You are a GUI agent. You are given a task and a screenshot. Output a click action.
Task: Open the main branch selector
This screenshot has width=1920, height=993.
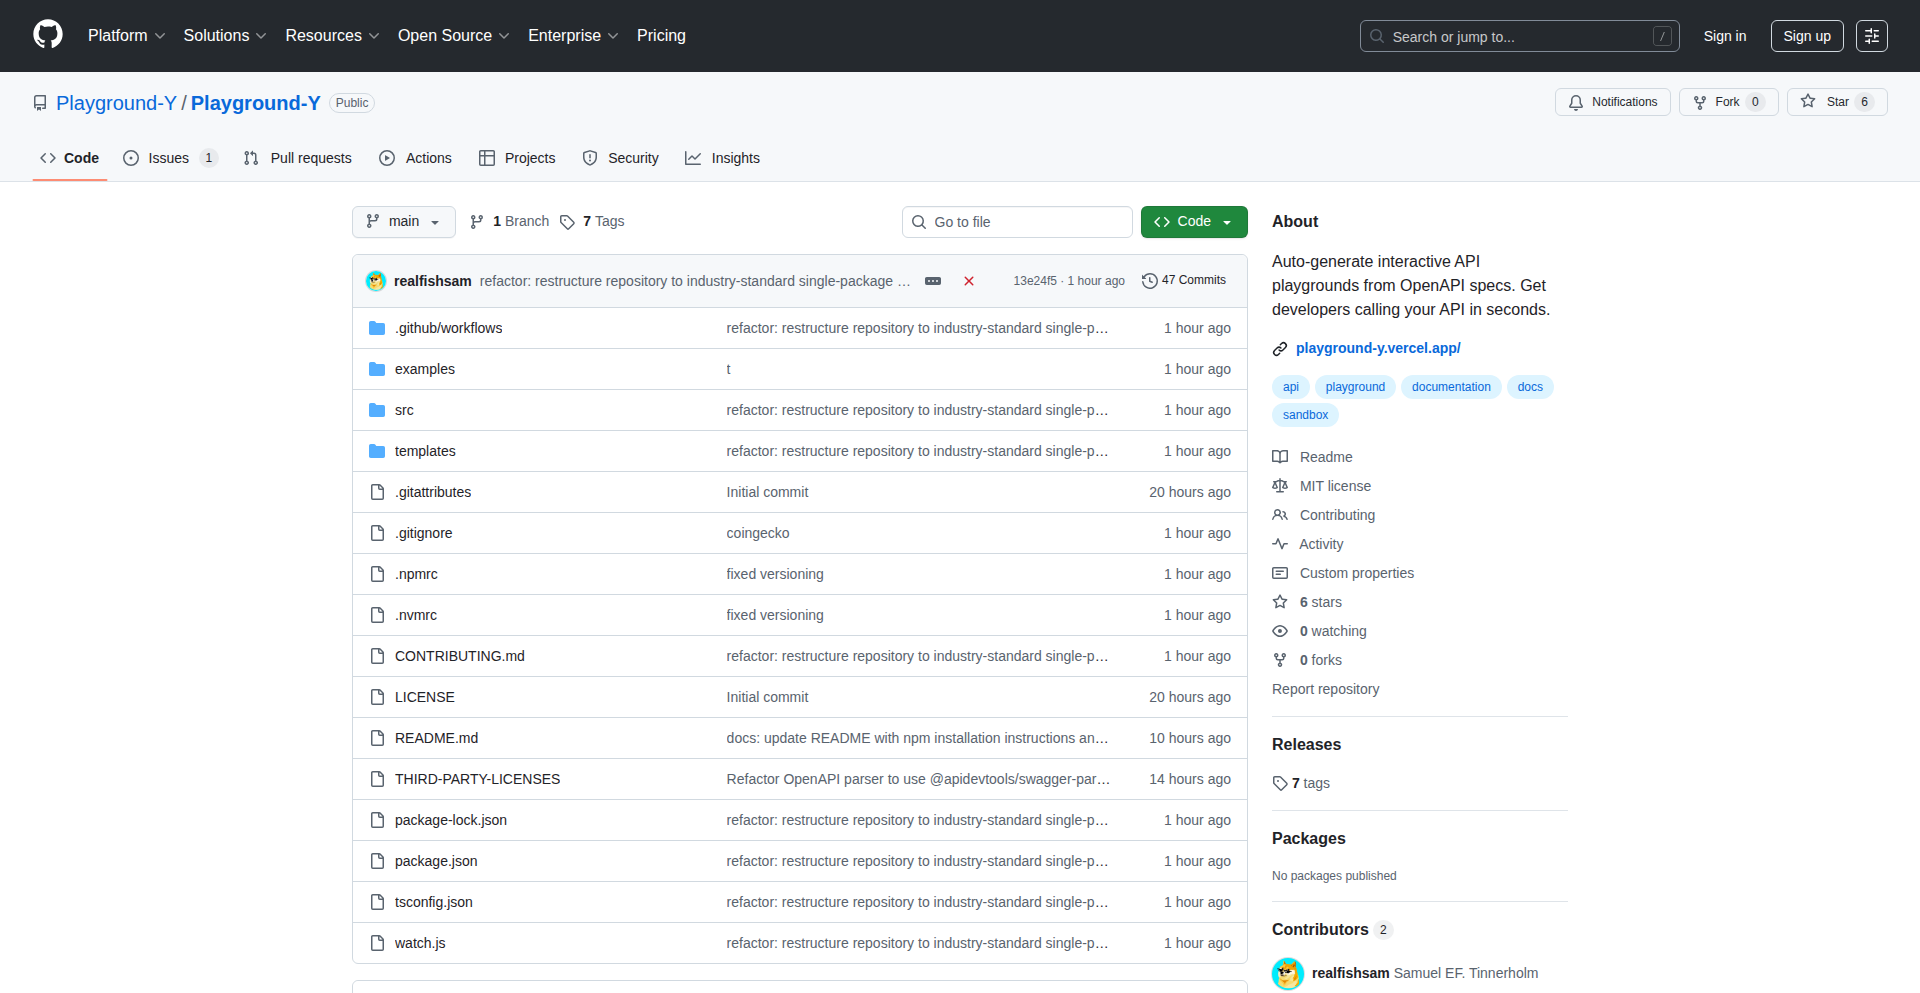click(x=403, y=221)
